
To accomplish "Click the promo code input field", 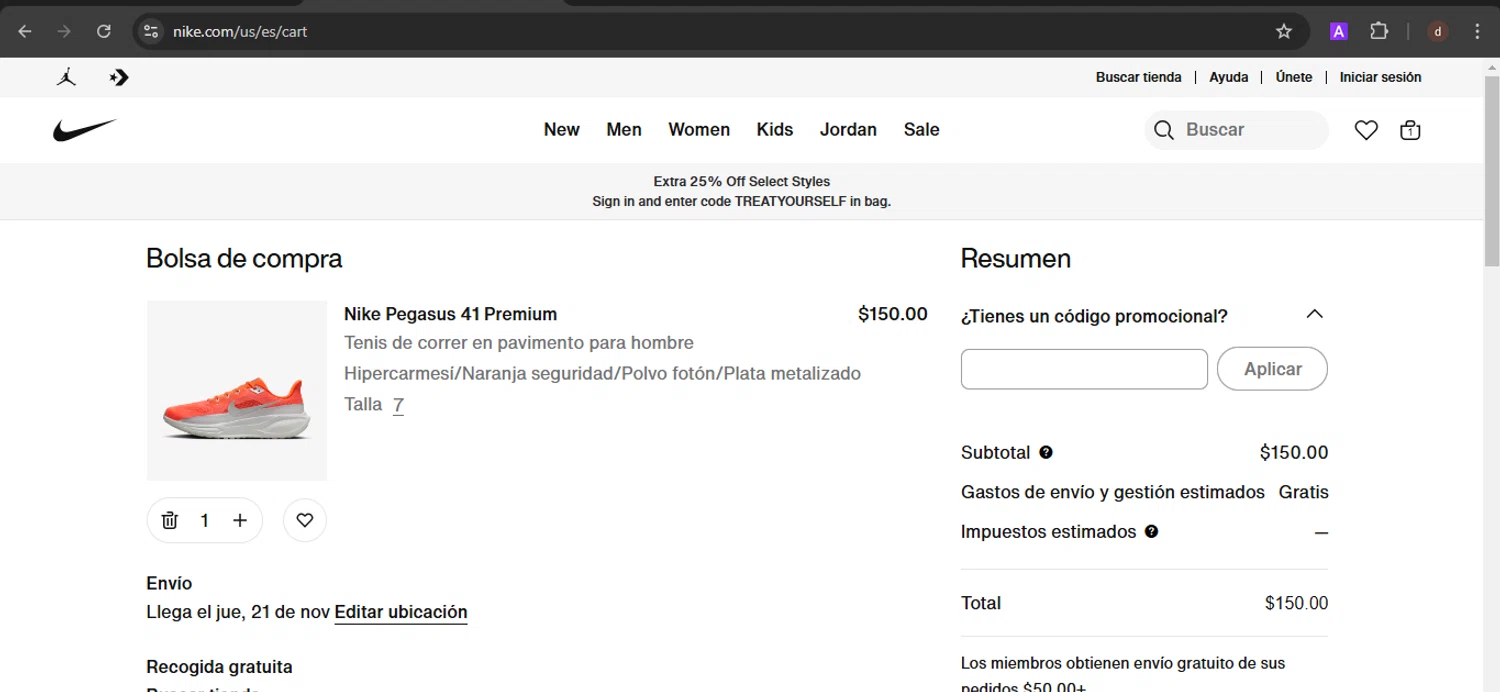I will point(1084,369).
